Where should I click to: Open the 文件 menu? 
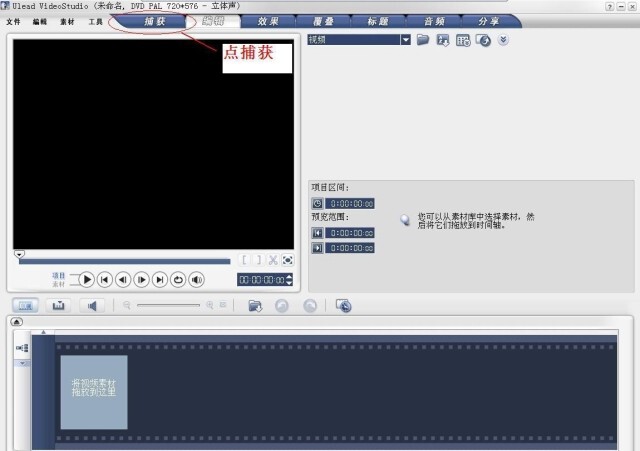coord(13,22)
